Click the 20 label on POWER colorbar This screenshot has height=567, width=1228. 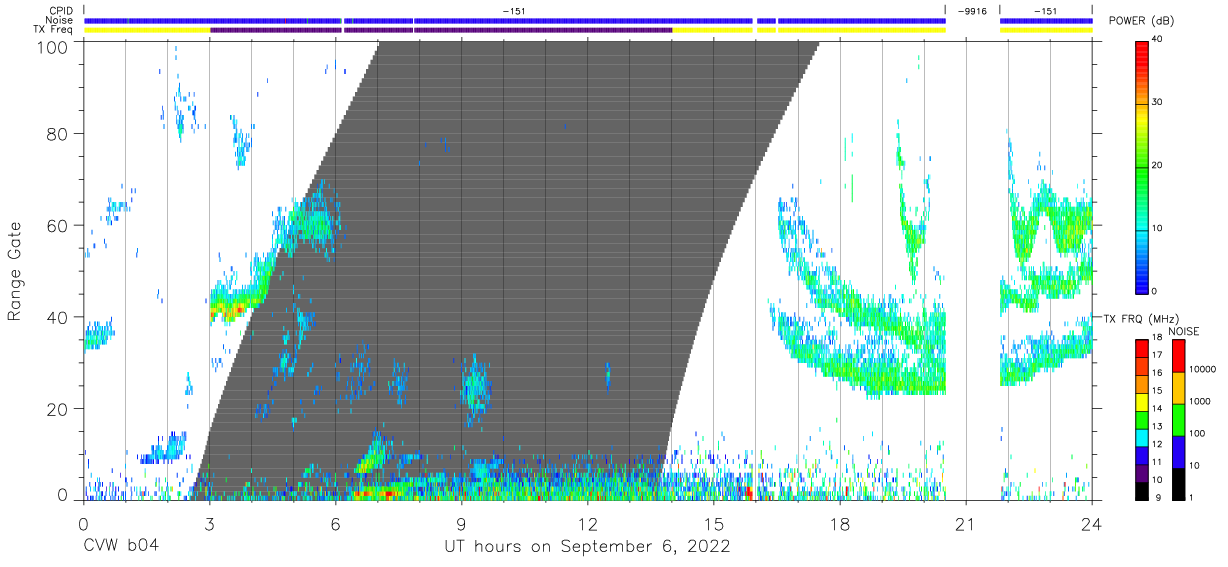click(1158, 166)
